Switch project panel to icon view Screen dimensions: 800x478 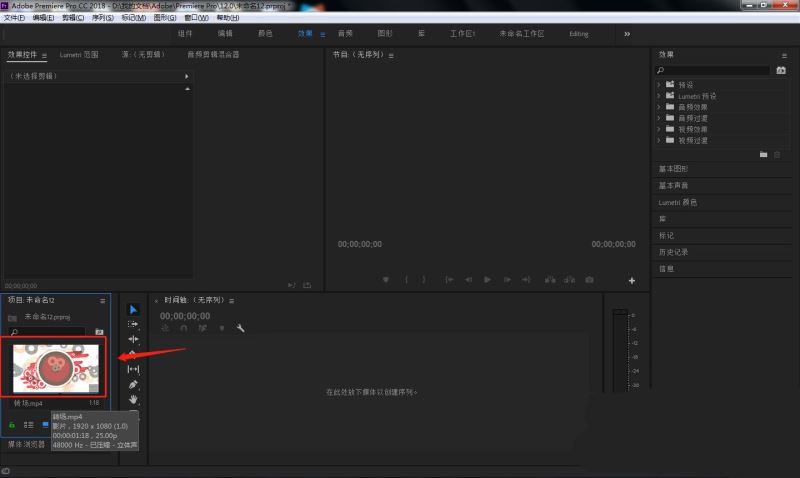(45, 424)
